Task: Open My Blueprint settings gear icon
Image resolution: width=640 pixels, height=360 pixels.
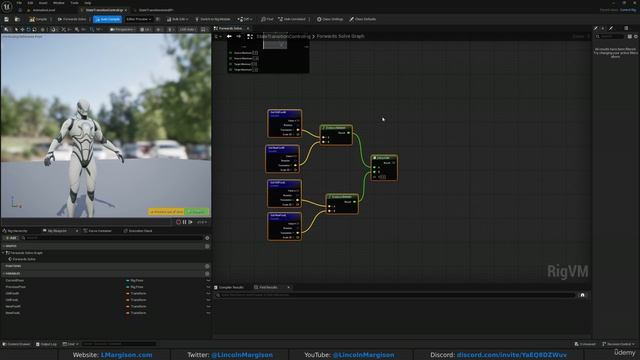Action: (x=207, y=238)
